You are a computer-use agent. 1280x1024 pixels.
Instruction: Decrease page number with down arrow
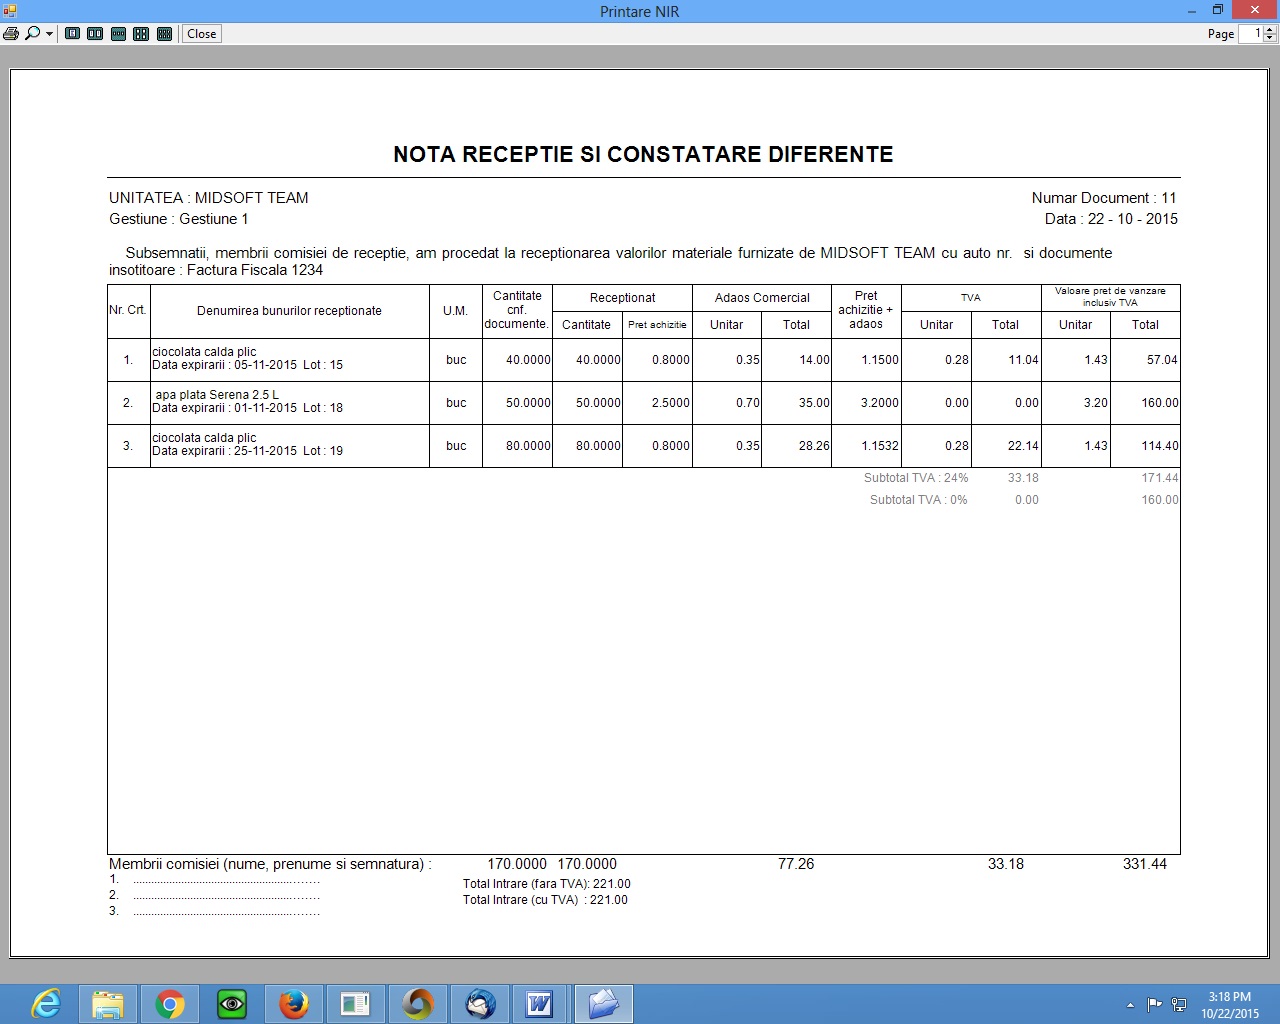click(1270, 38)
